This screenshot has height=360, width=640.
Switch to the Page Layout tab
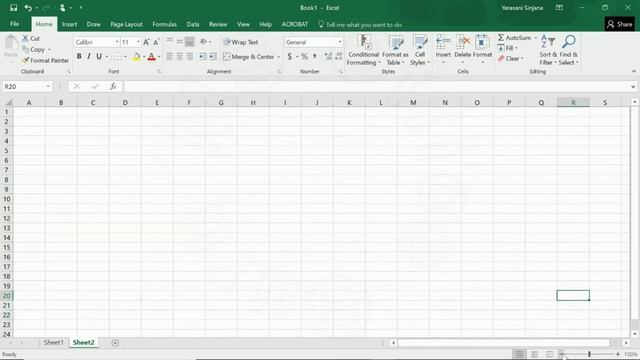tap(127, 24)
